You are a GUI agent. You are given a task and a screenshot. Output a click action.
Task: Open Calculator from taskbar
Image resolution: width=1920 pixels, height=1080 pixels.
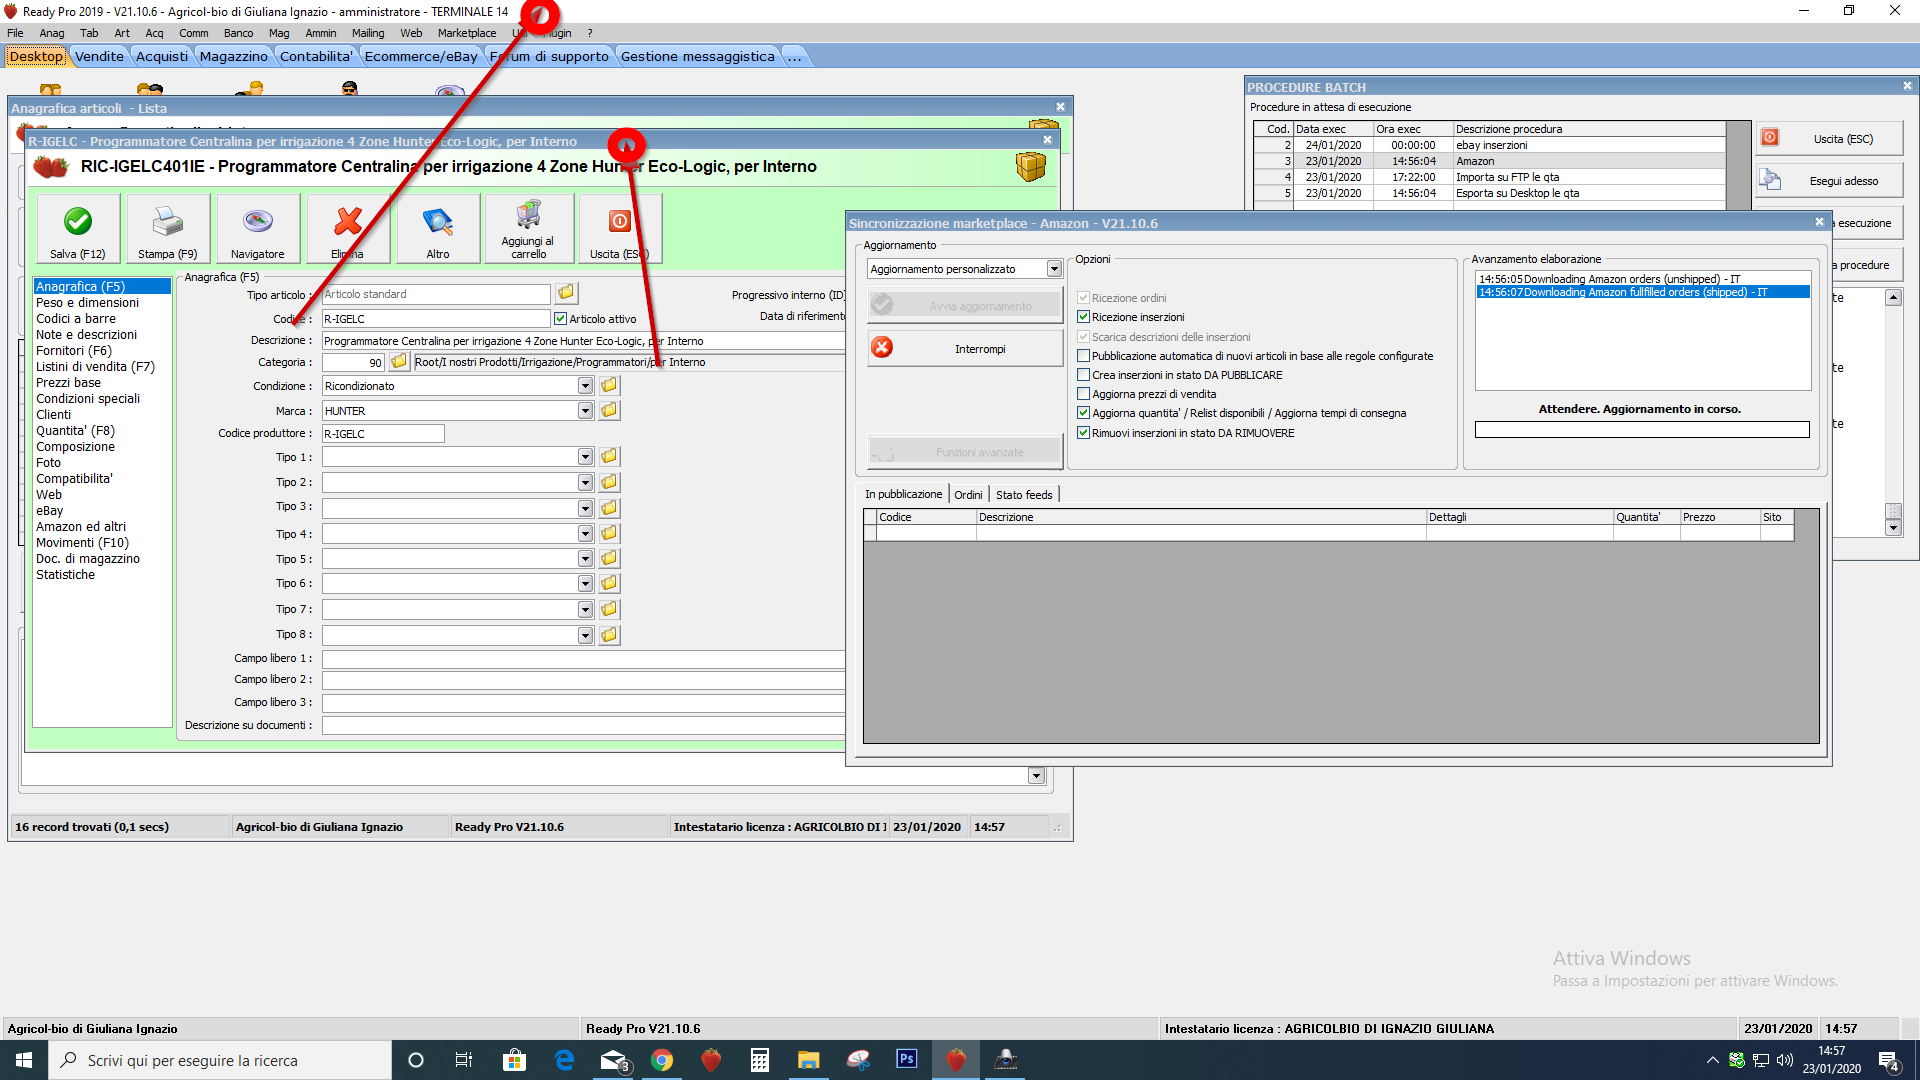(760, 1060)
